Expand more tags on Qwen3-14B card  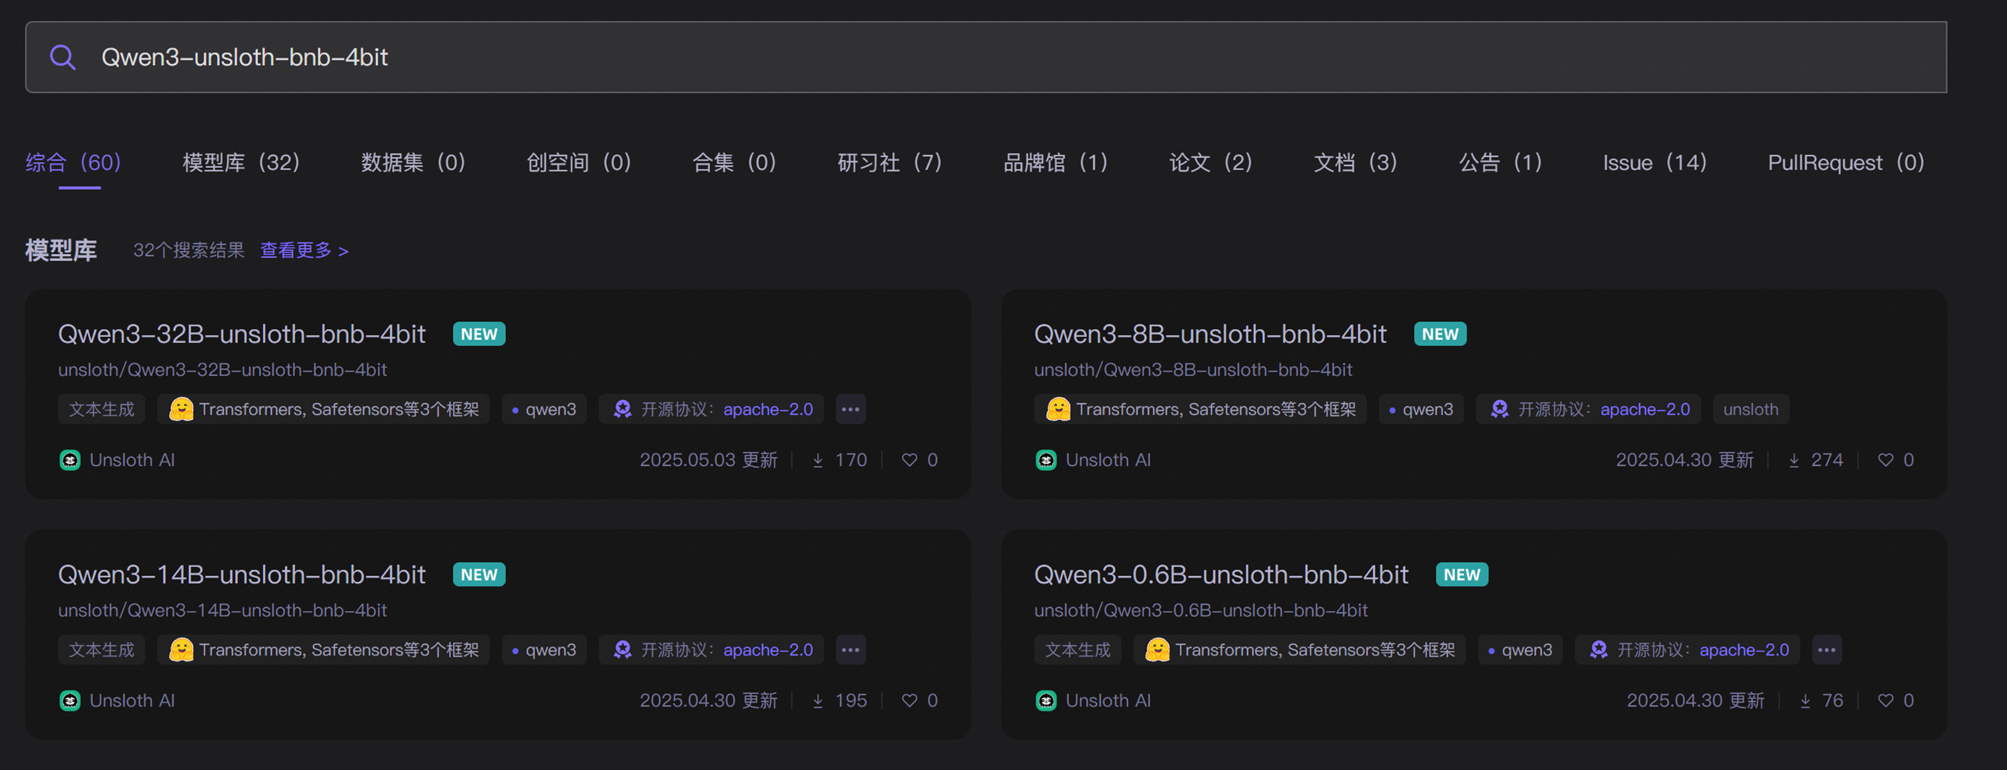850,649
